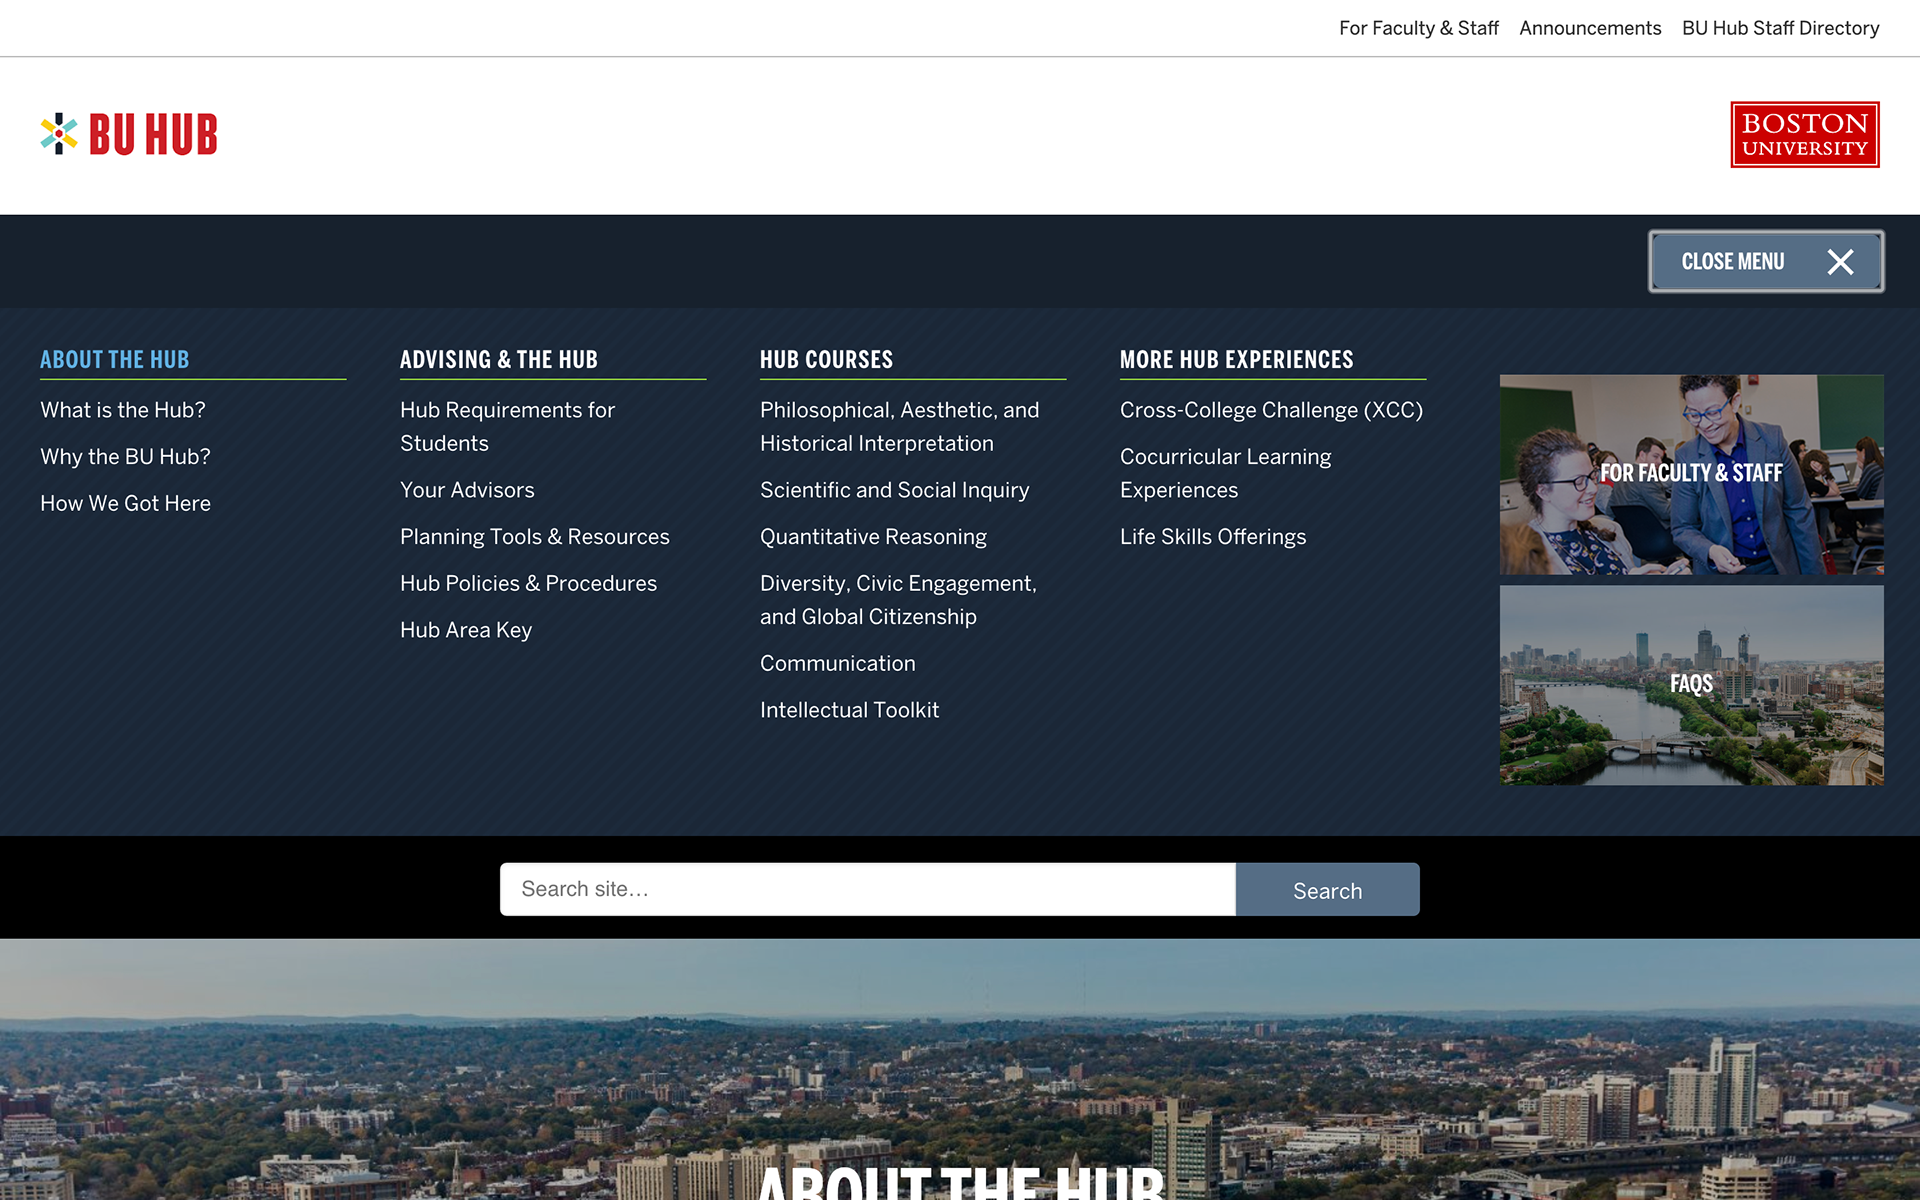Select About the Hub menu heading
Screen dimensions: 1920x1200
[115, 359]
